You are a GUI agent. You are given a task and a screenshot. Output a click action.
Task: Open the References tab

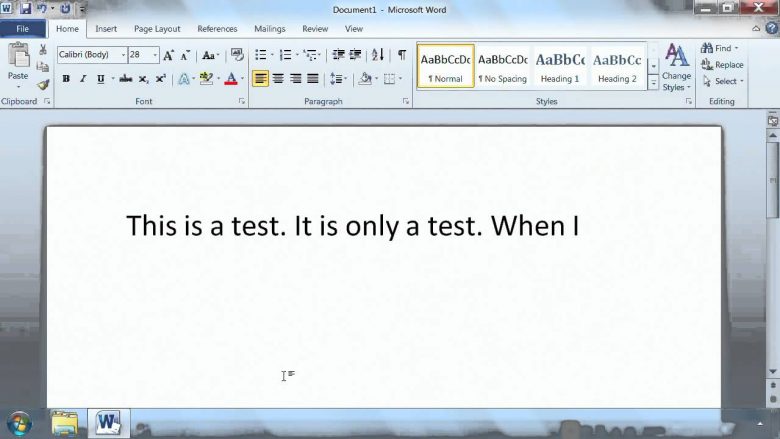pyautogui.click(x=217, y=29)
